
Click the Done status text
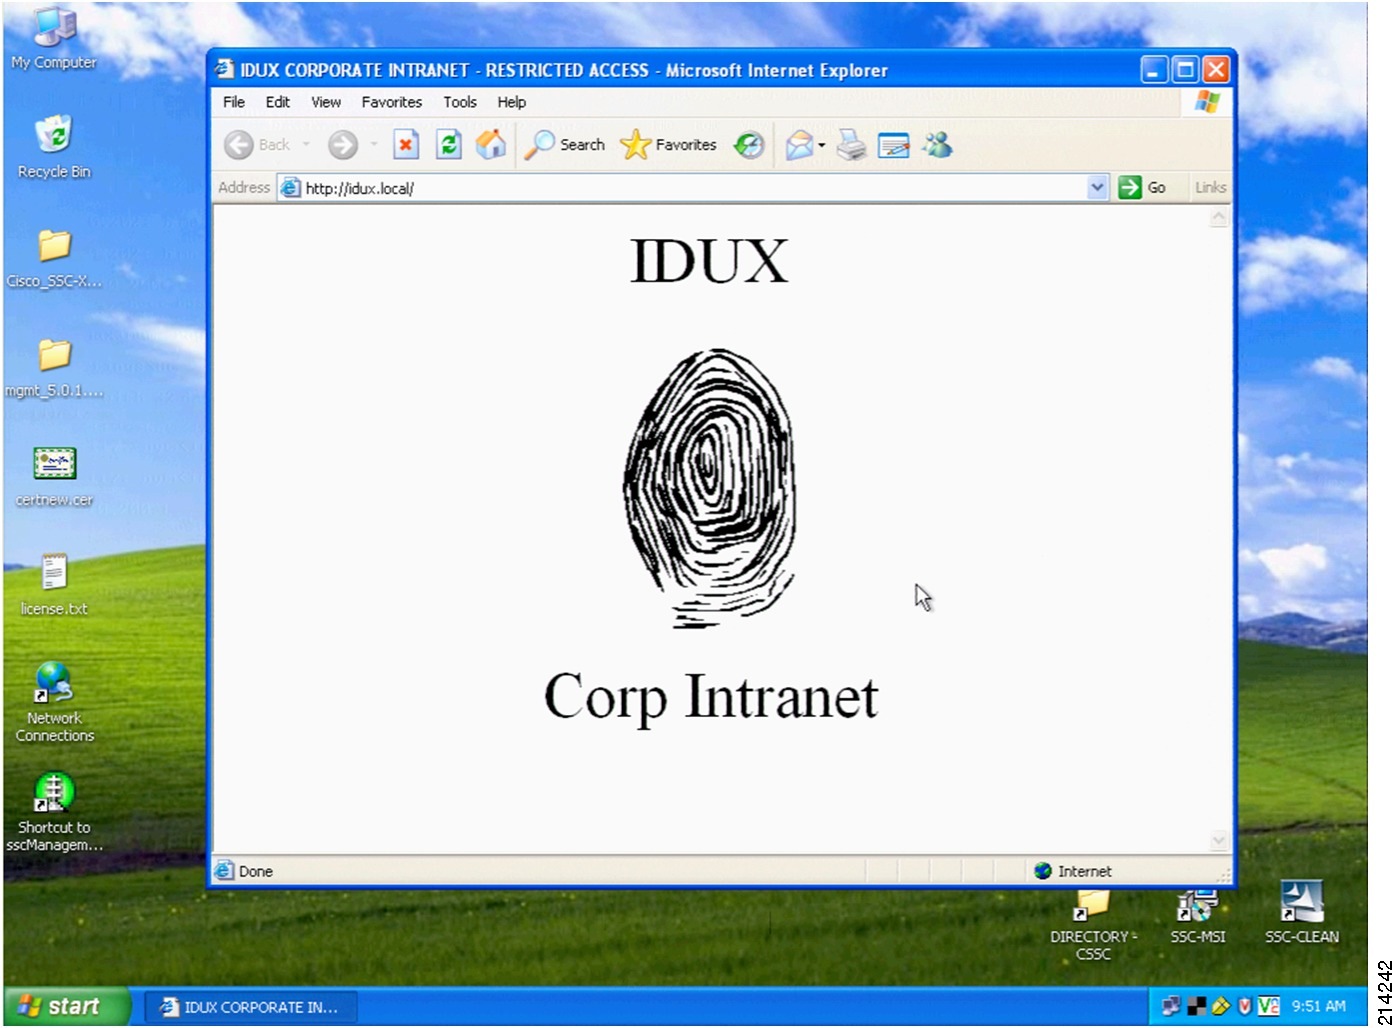coord(256,871)
